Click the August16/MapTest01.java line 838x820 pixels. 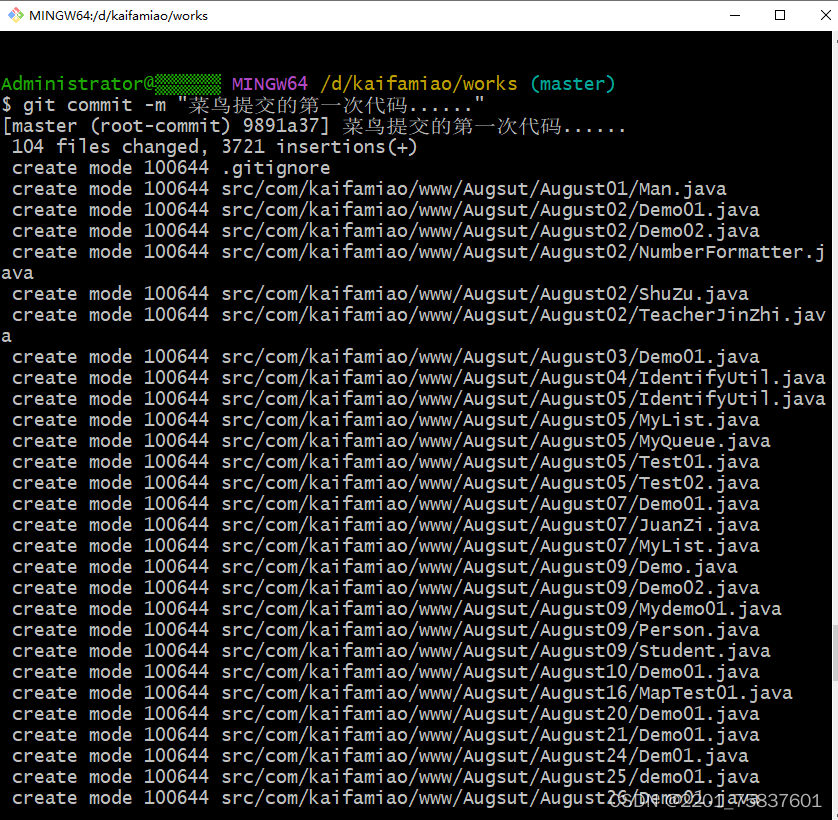coord(402,693)
